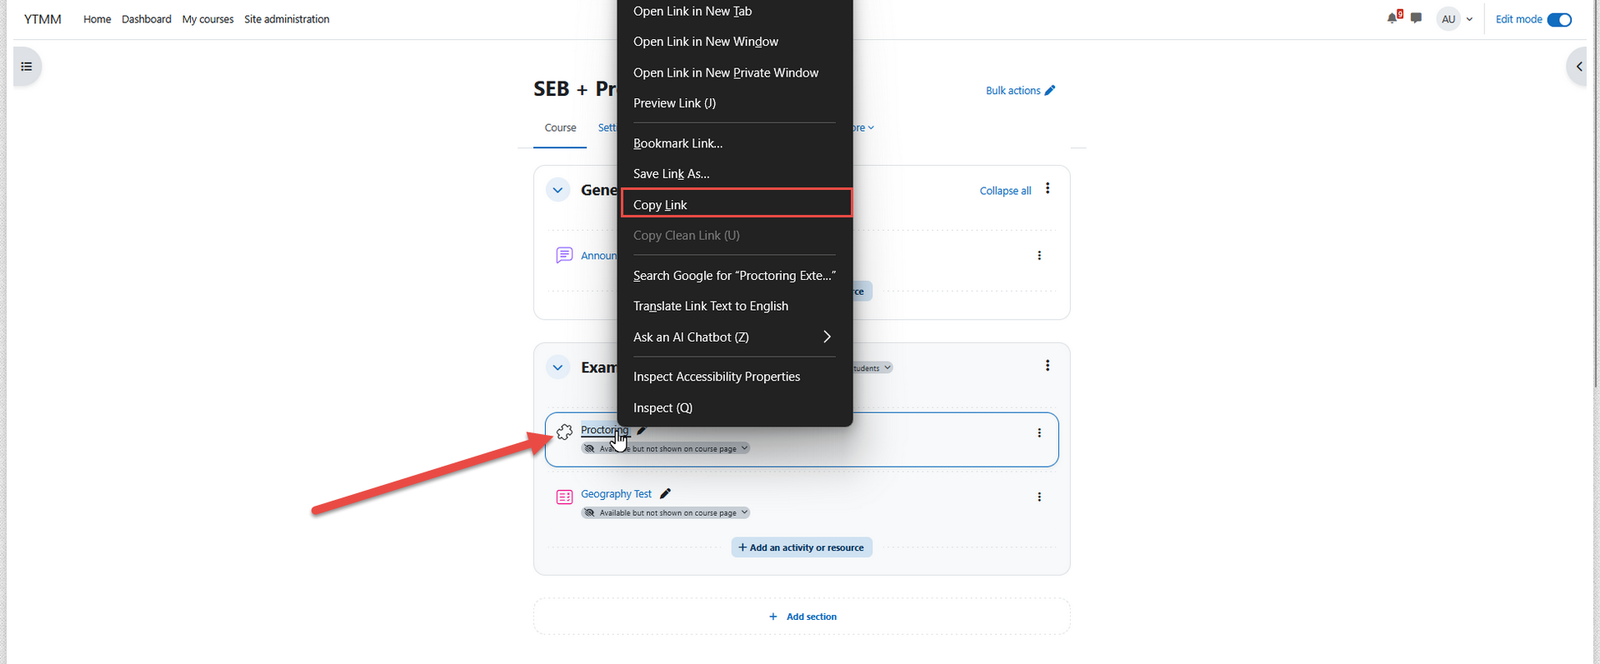Viewport: 1600px width, 664px height.
Task: Click the Add section button
Action: tap(802, 617)
